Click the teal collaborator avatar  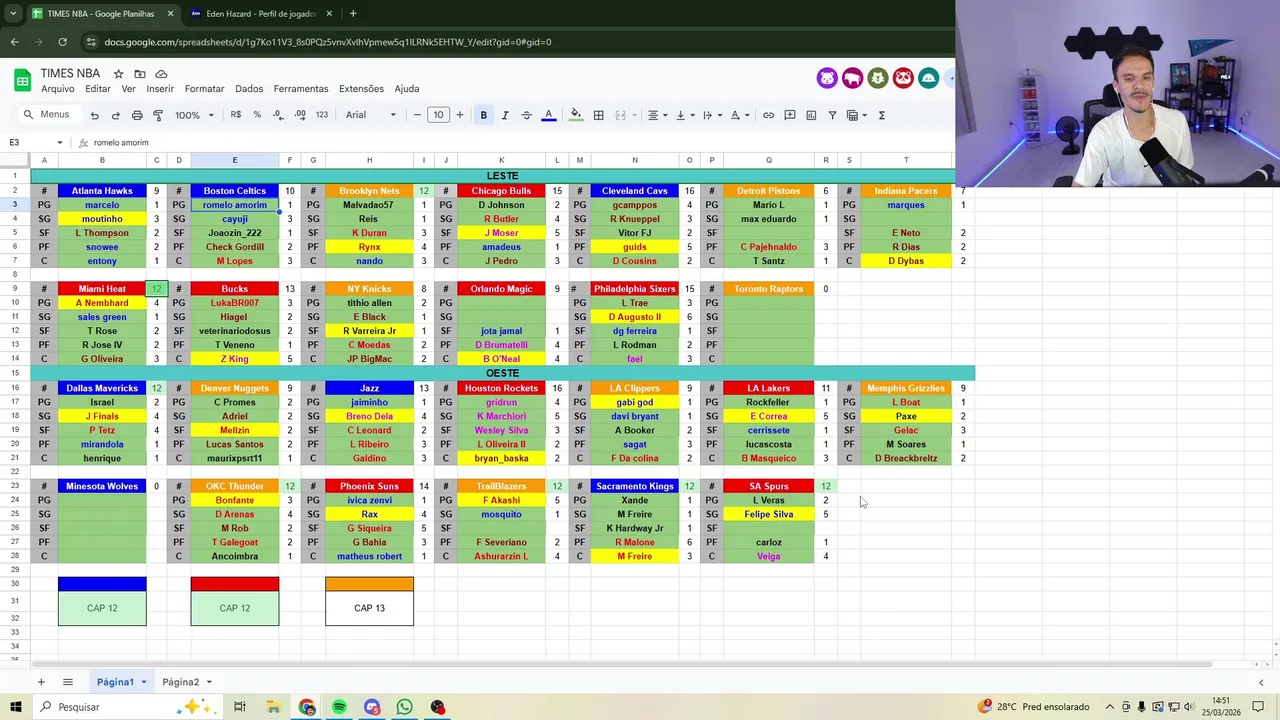tap(928, 78)
